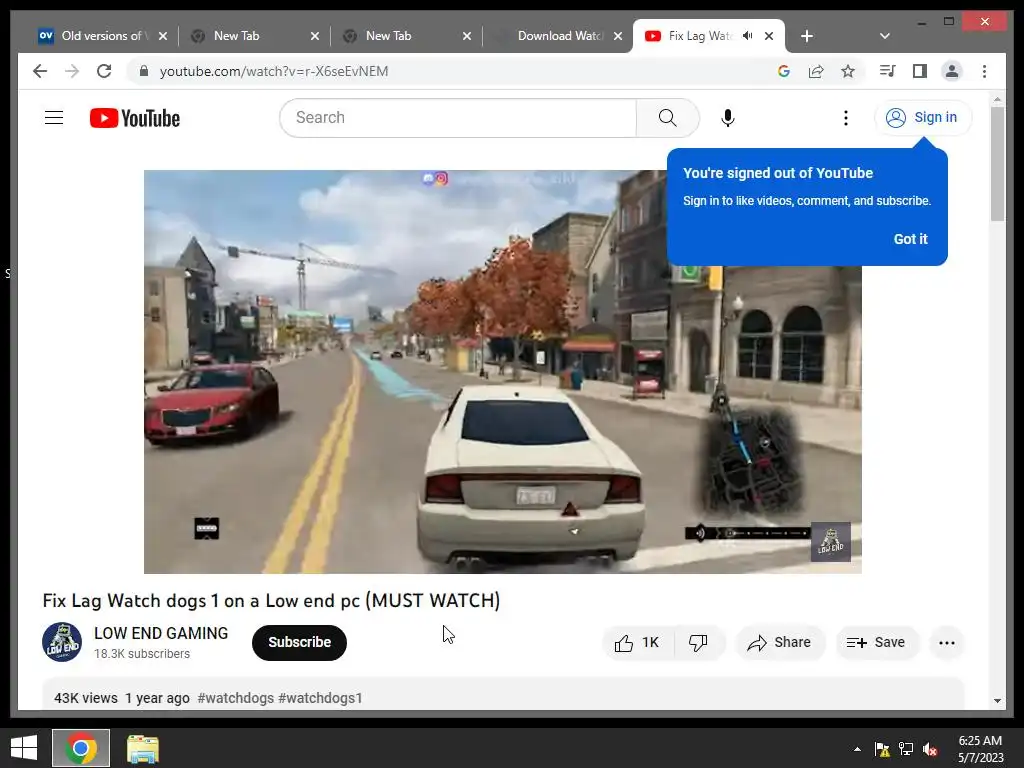Viewport: 1024px width, 768px height.
Task: Click the video title text
Action: (x=271, y=600)
